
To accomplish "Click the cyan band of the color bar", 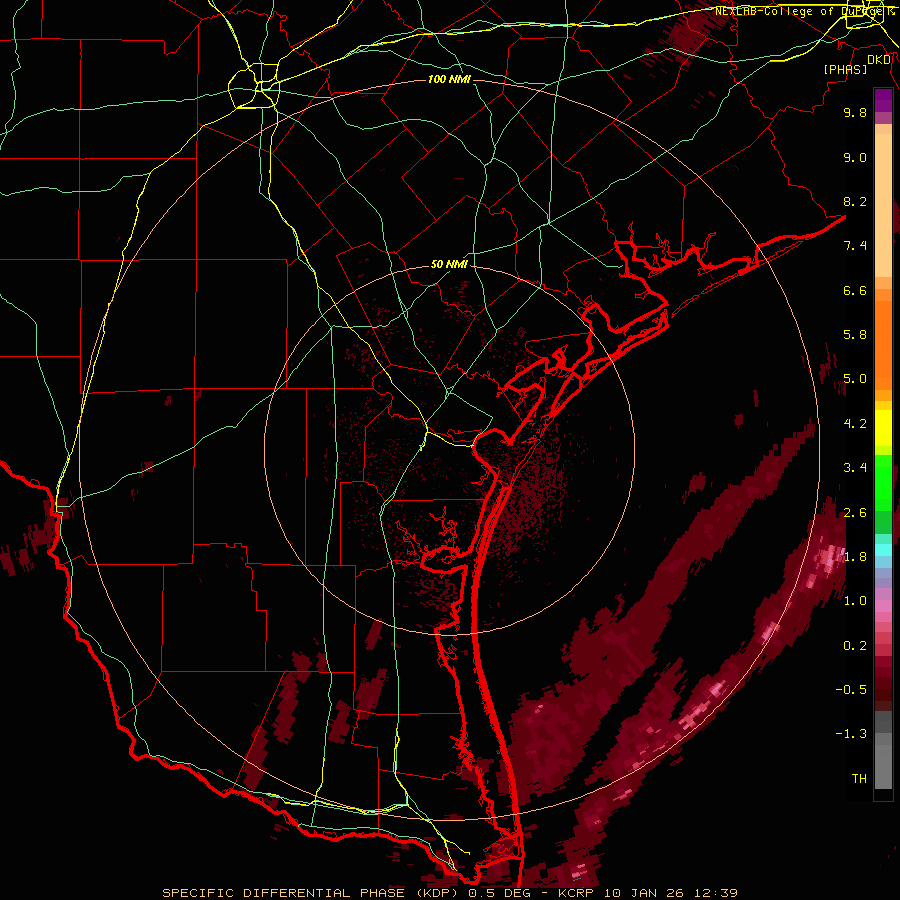I will [883, 550].
